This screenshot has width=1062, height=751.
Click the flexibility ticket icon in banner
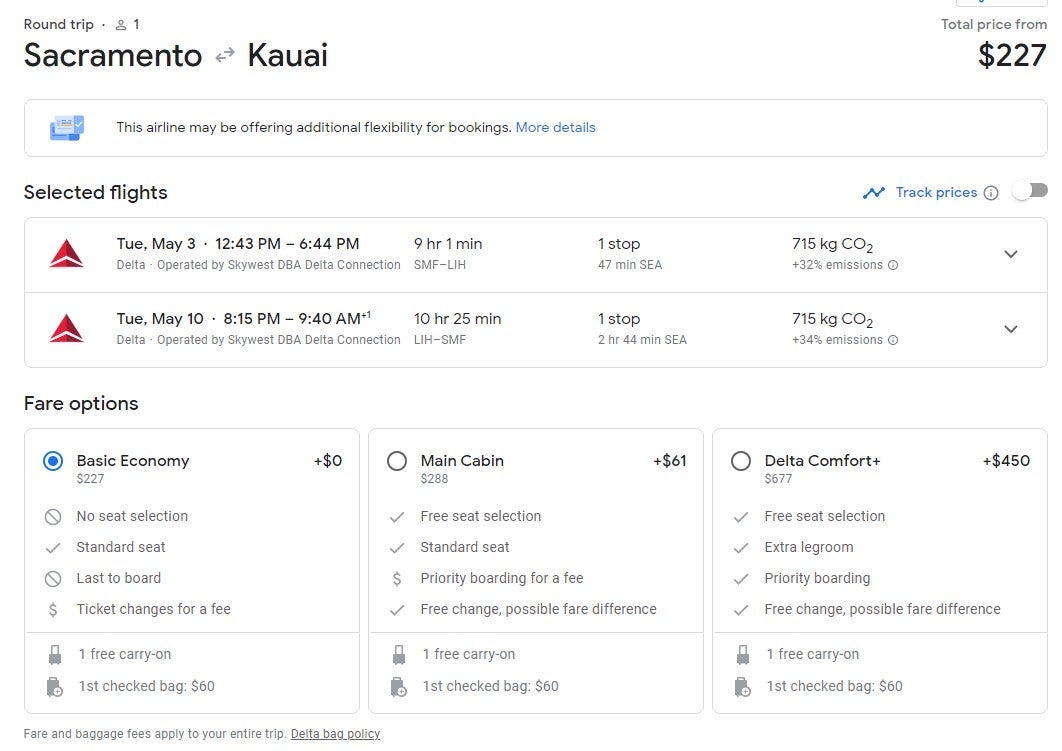[67, 128]
